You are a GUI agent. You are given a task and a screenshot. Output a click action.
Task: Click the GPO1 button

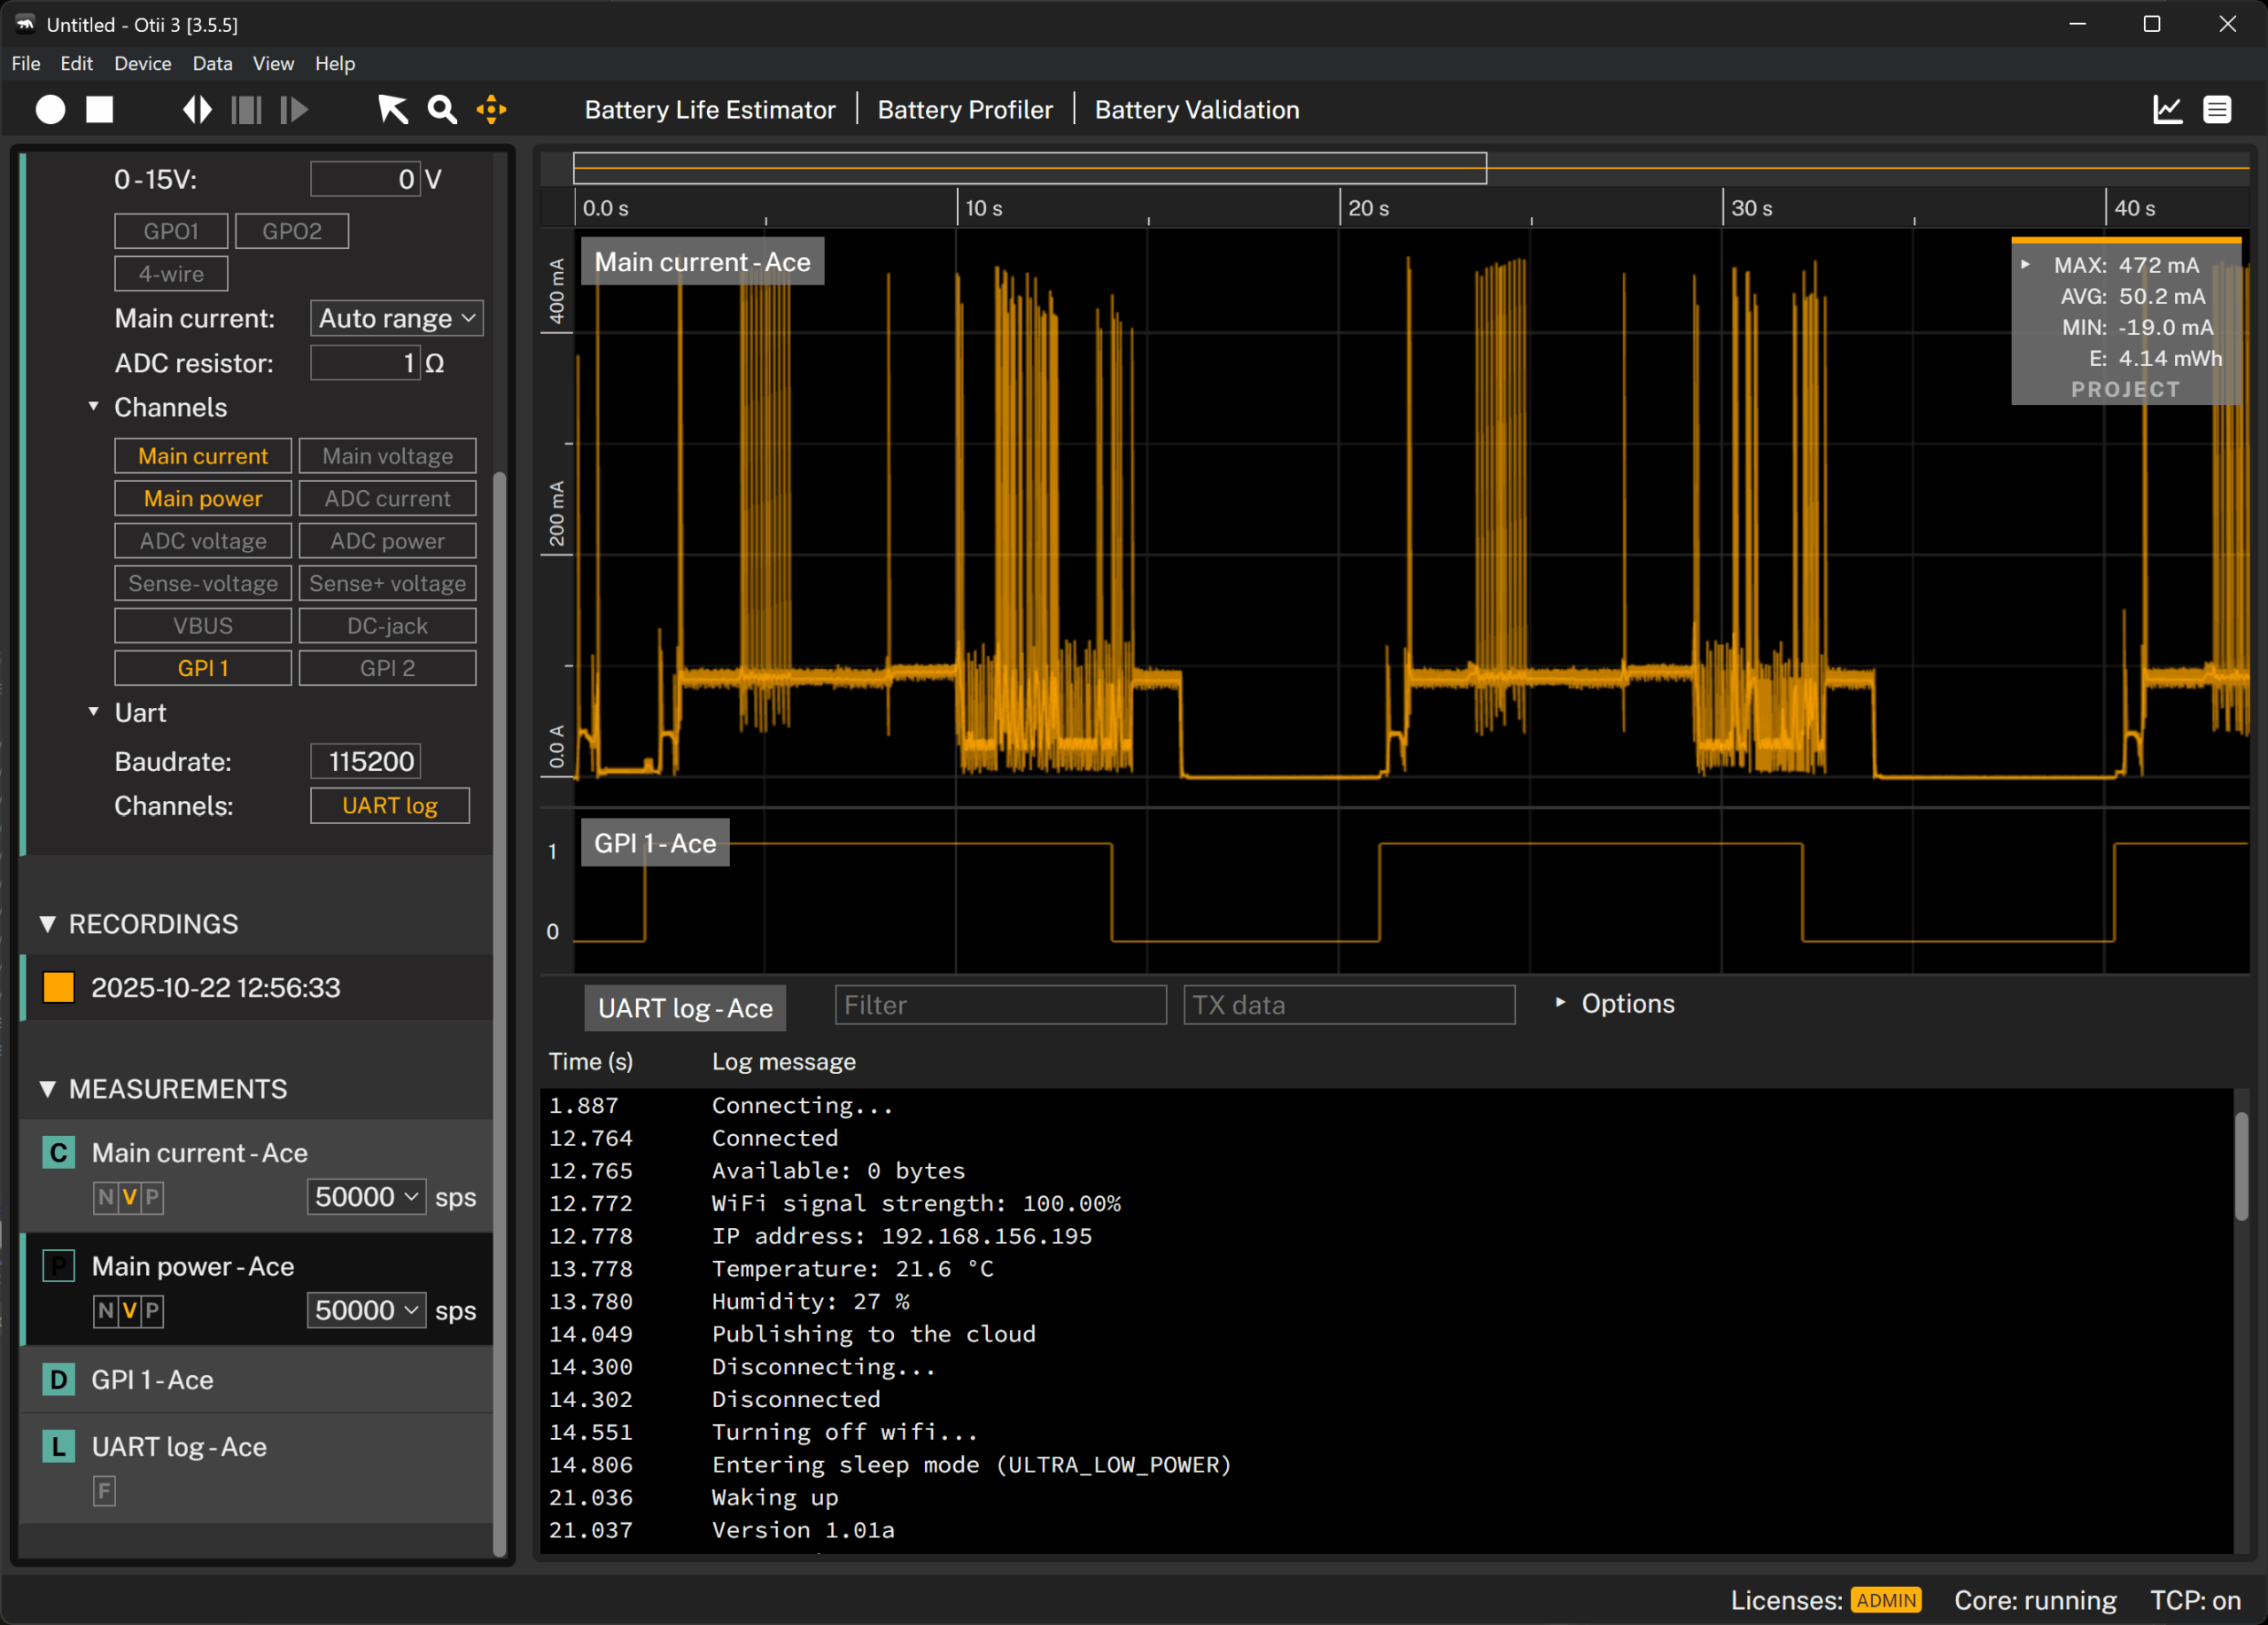click(171, 231)
